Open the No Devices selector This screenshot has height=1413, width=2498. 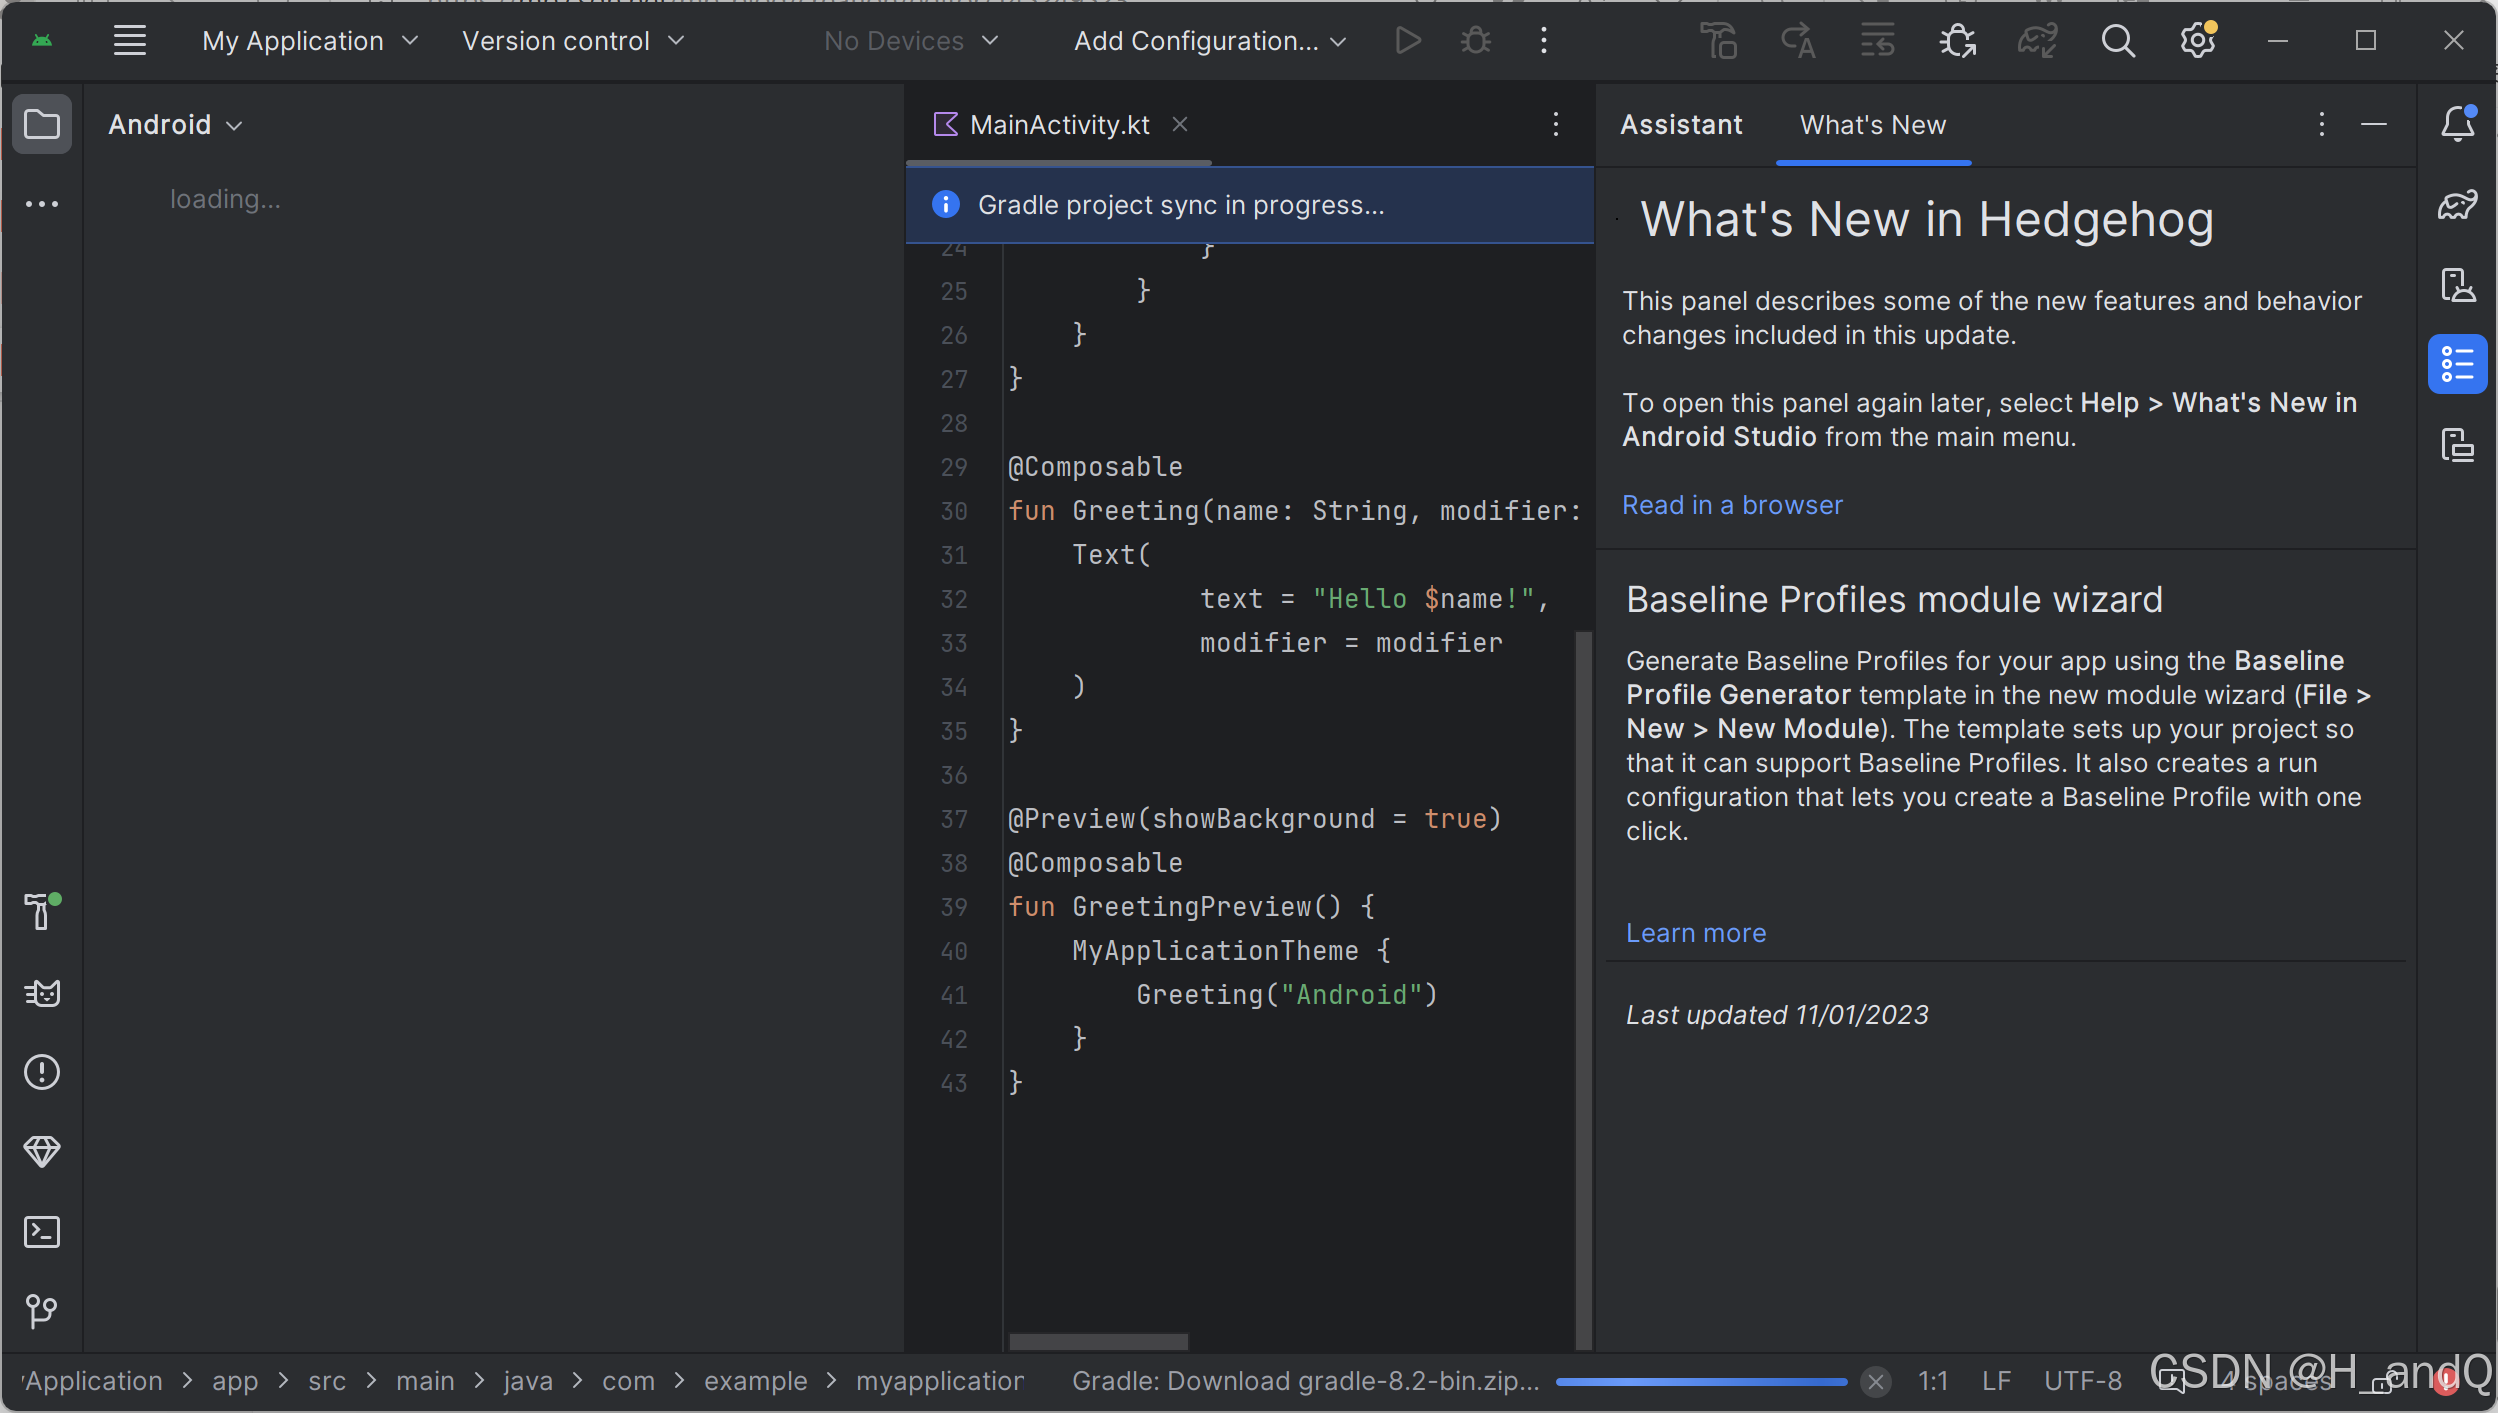pyautogui.click(x=911, y=41)
